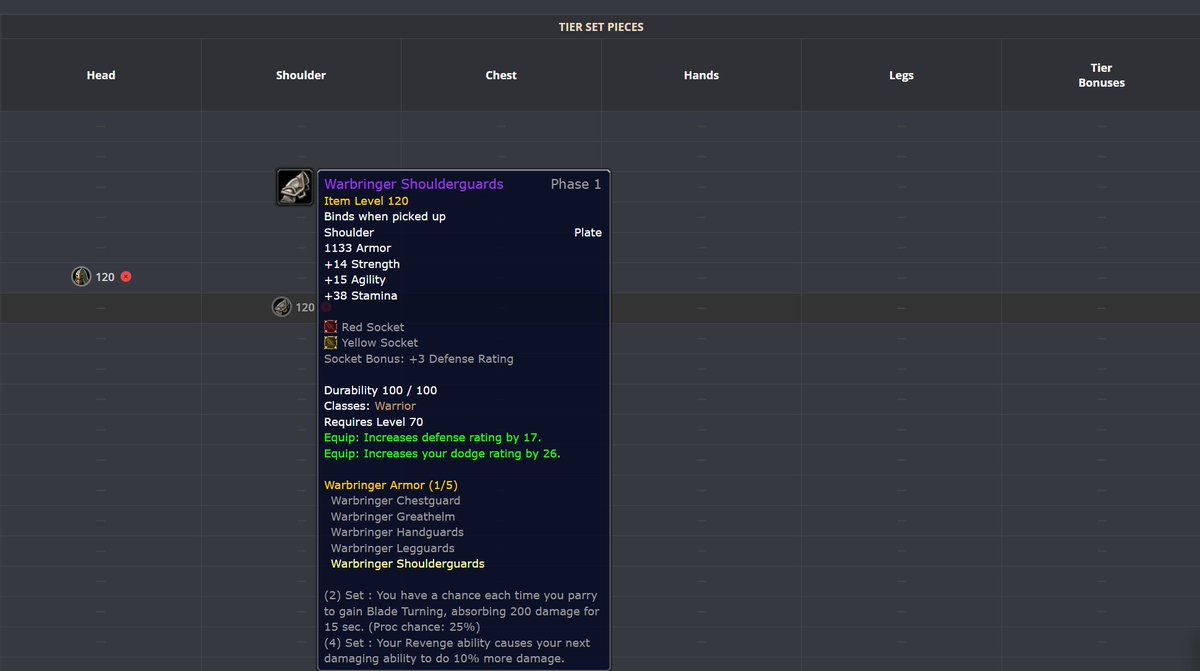Click the Head column header

point(101,75)
